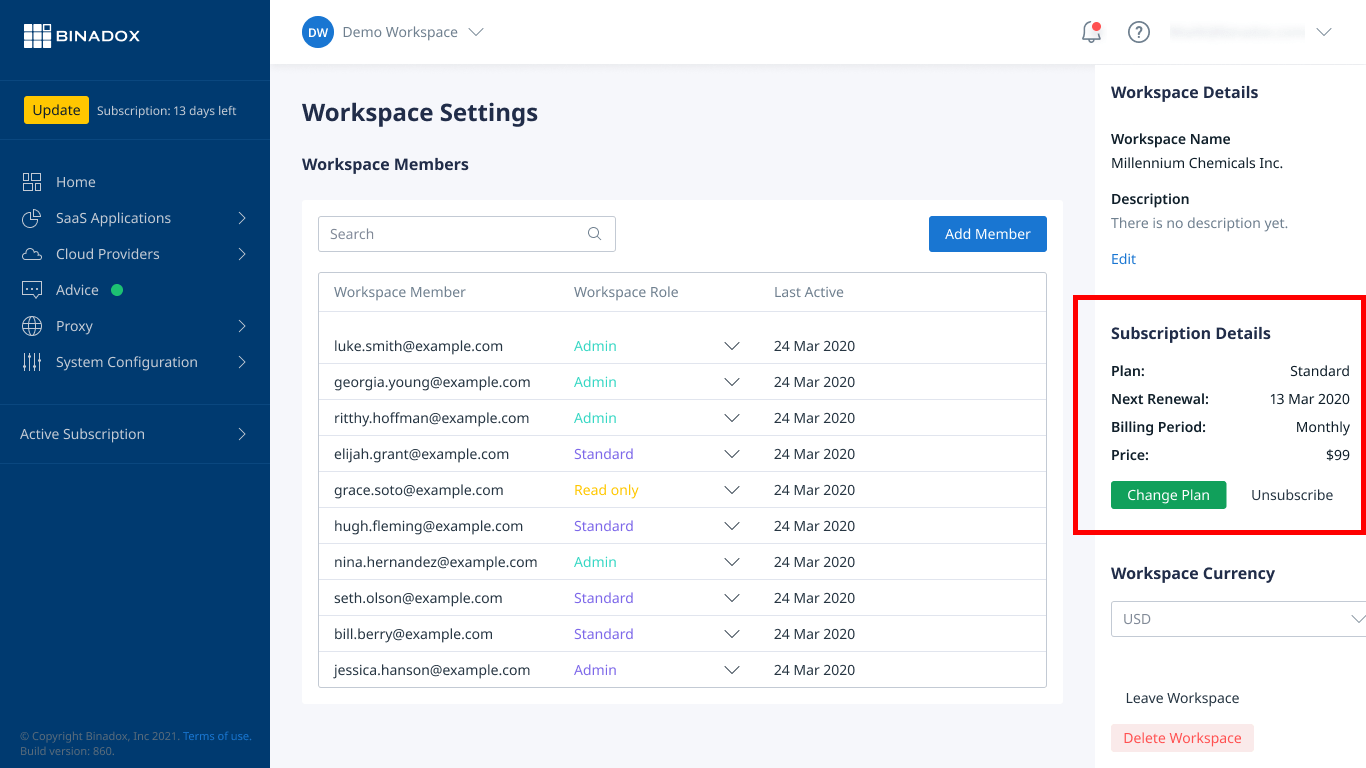Click the Millennium Chemicals Inc. workspace name
1366x768 pixels.
click(x=1197, y=163)
